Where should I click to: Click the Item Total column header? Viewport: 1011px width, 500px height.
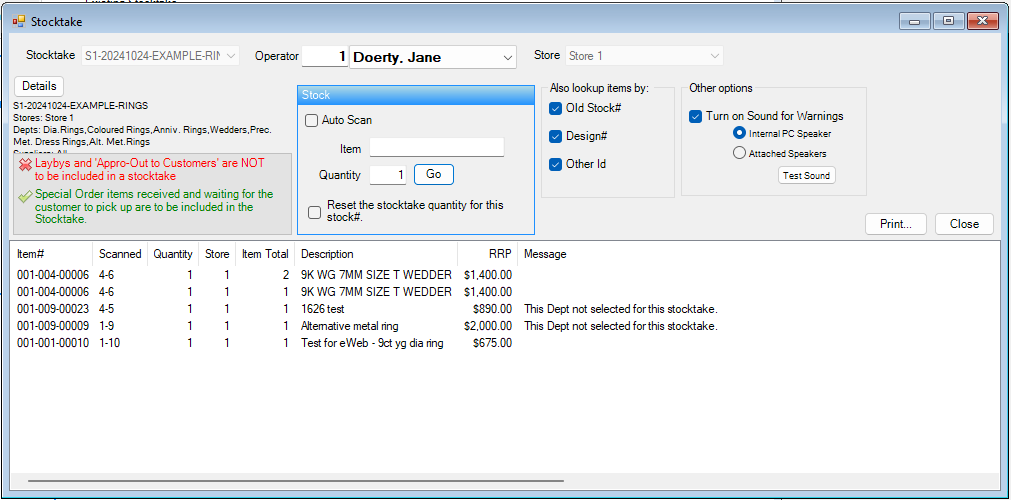(265, 254)
